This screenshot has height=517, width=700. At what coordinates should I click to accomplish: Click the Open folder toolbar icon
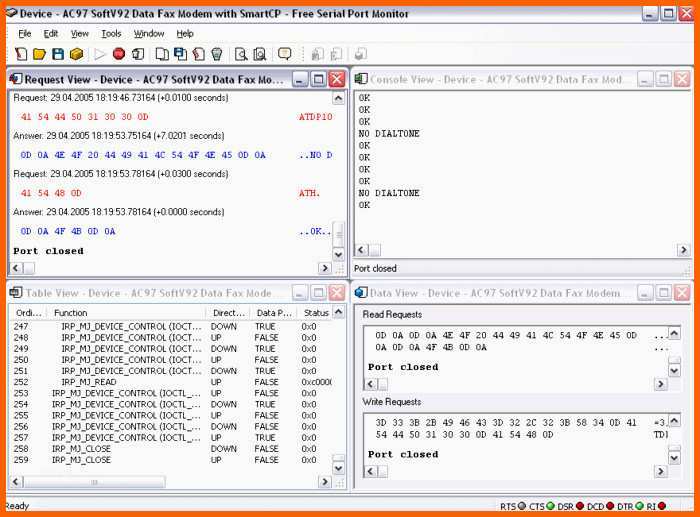click(x=39, y=54)
